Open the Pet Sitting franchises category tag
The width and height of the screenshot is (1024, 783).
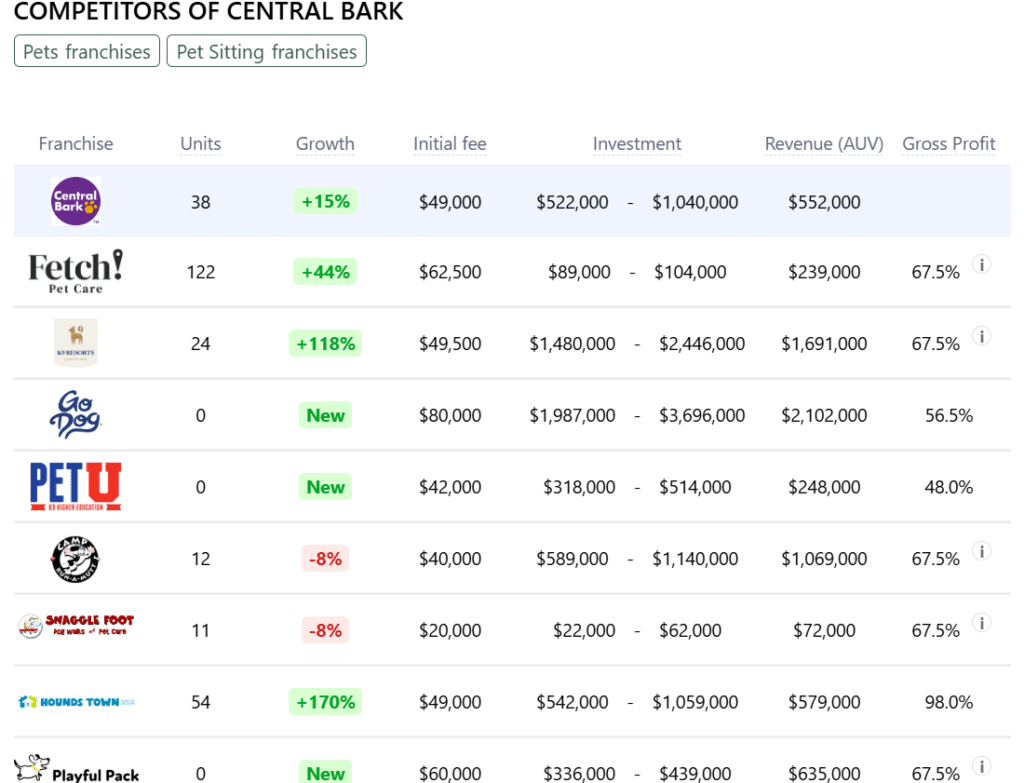click(x=266, y=51)
